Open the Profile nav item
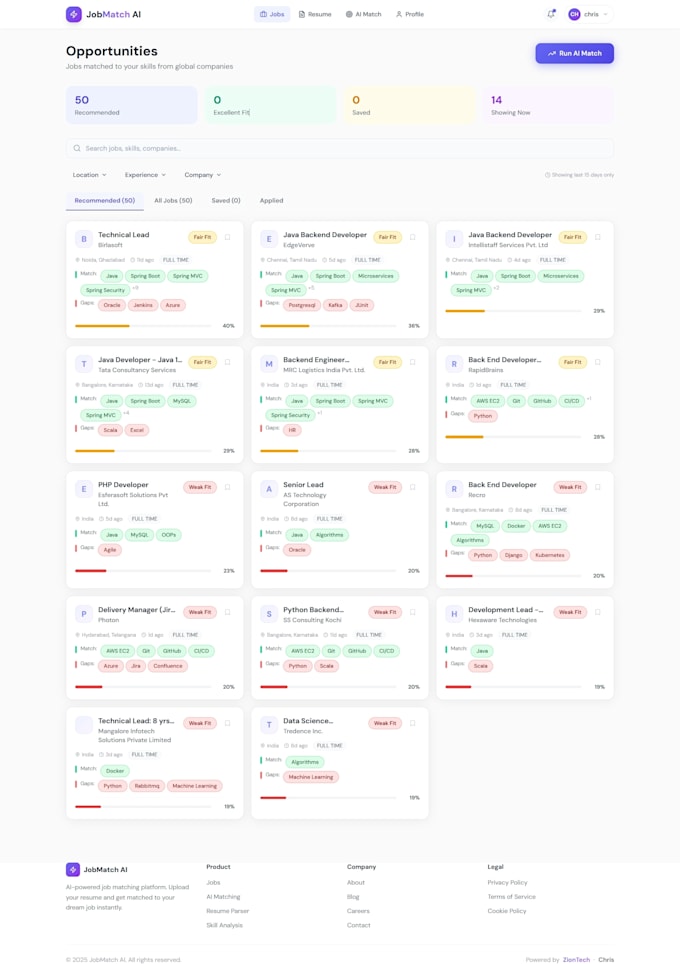This screenshot has width=680, height=964. pos(409,14)
